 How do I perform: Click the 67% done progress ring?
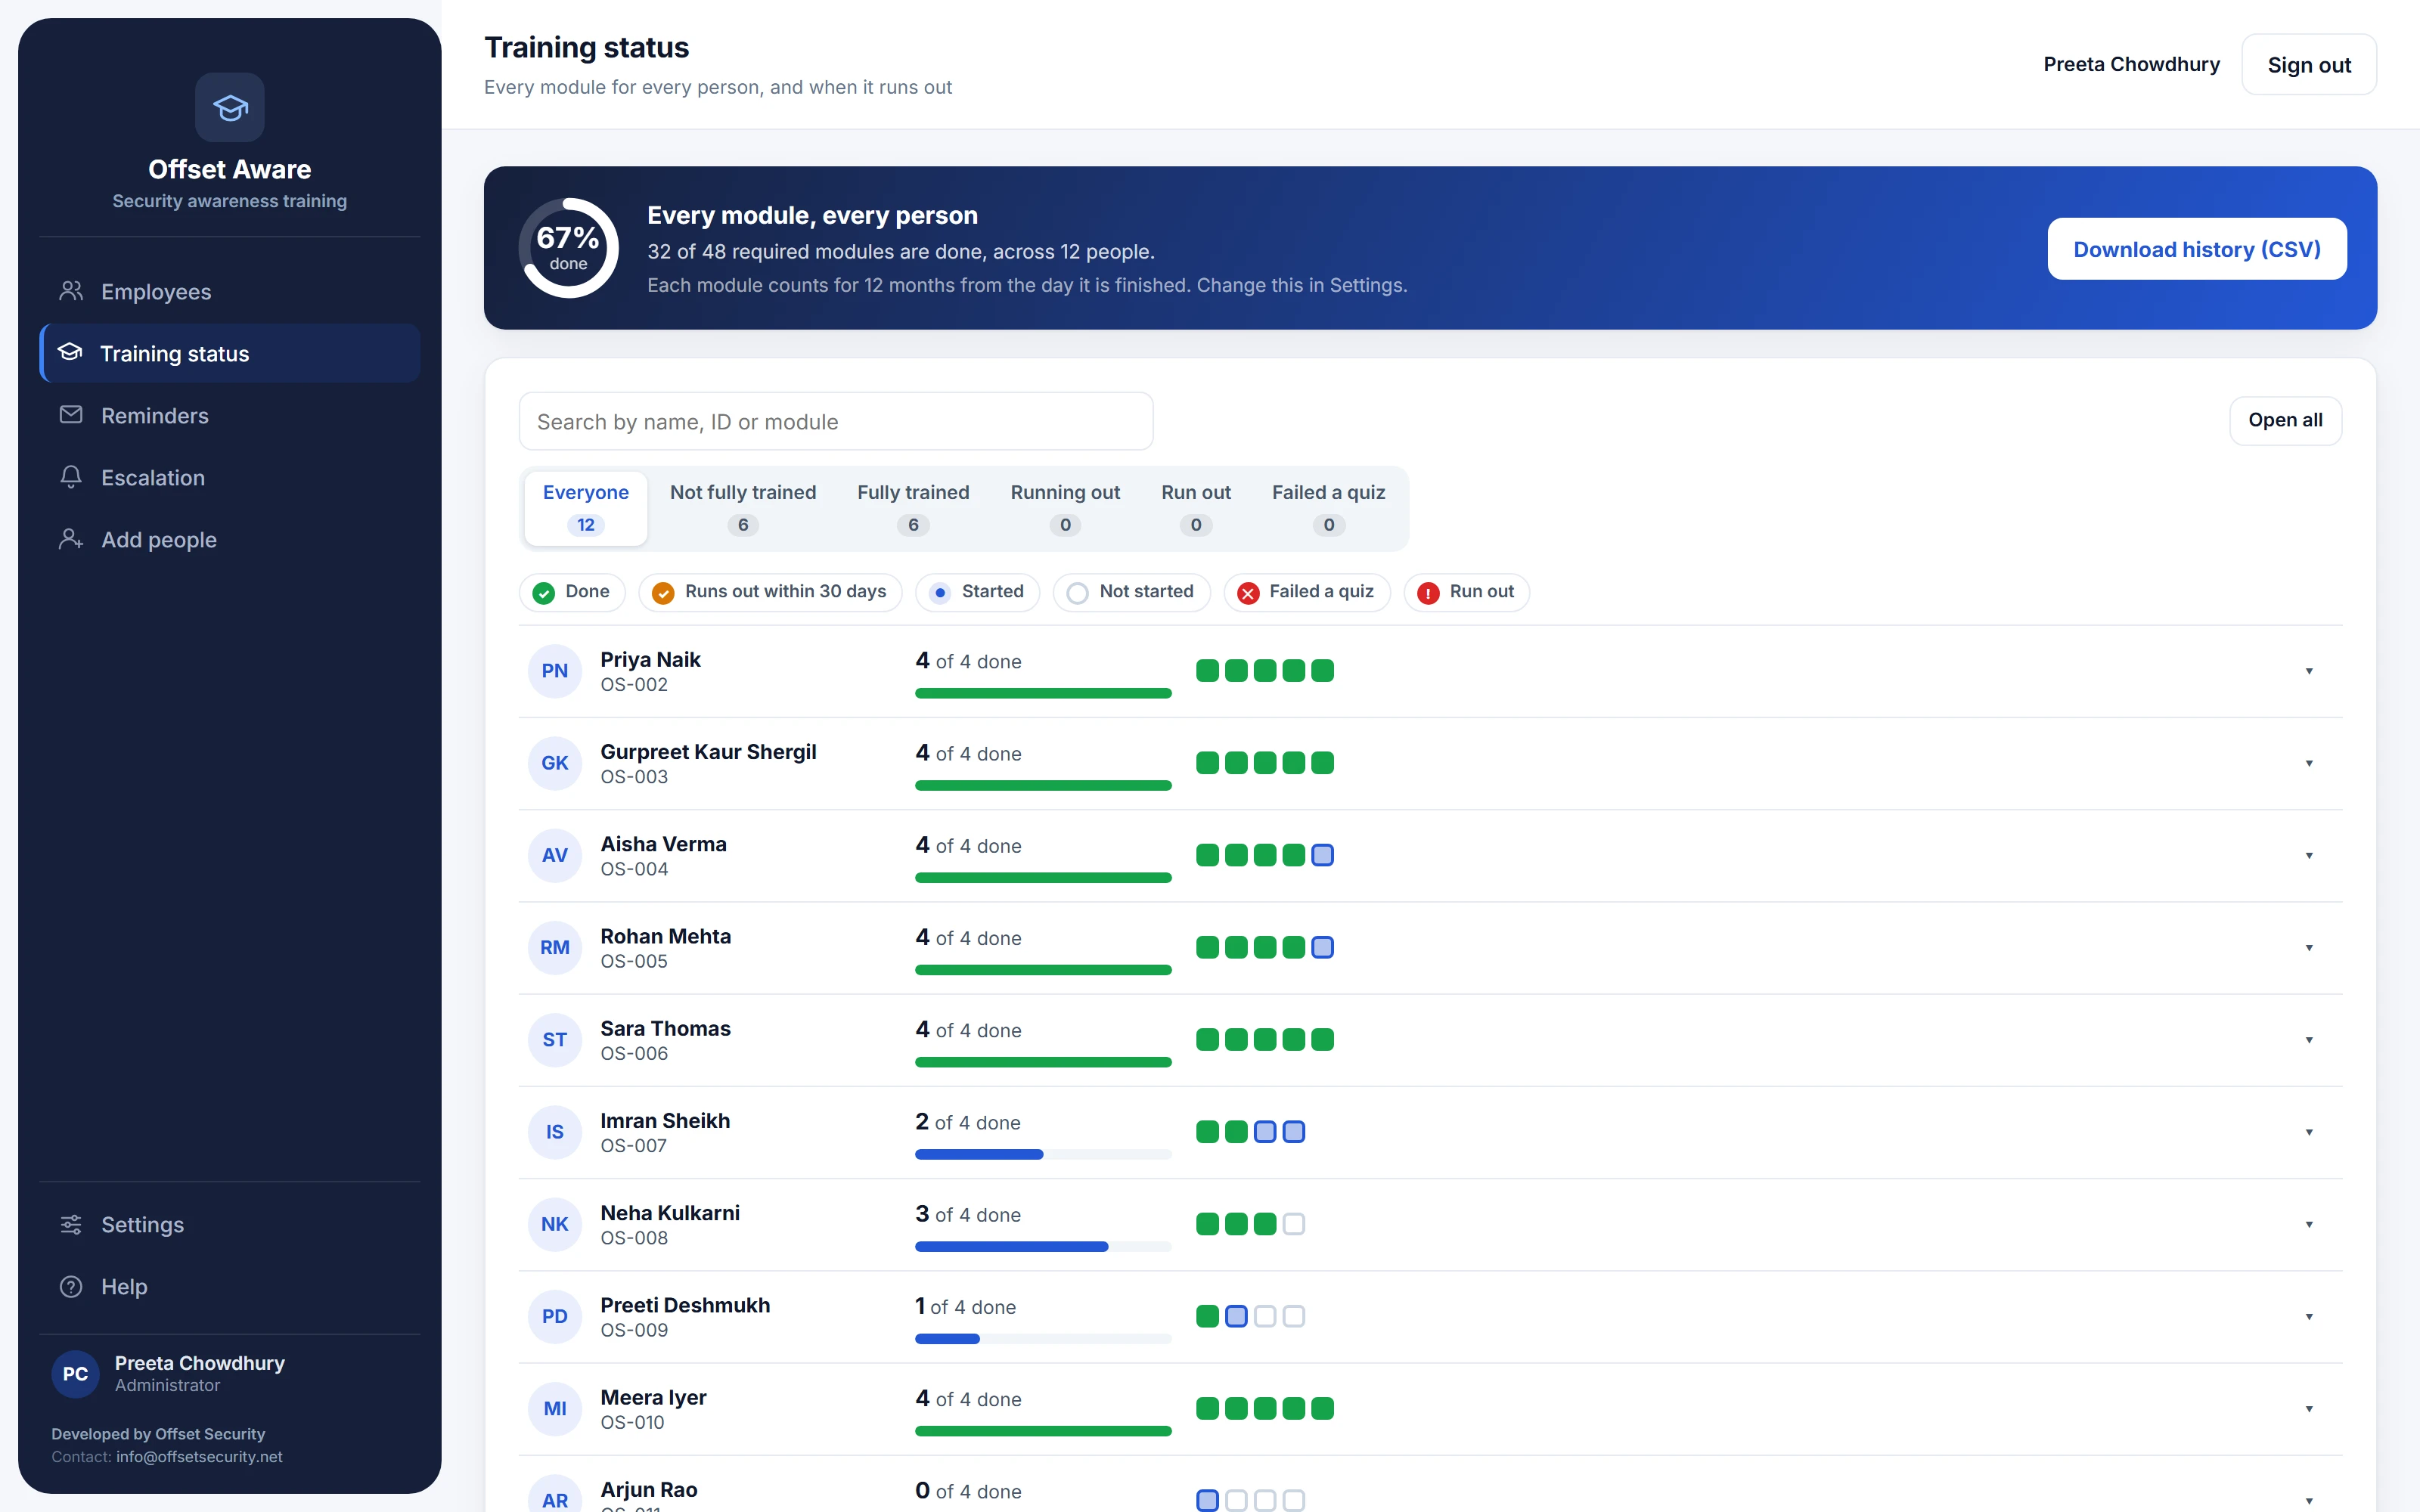[x=568, y=248]
